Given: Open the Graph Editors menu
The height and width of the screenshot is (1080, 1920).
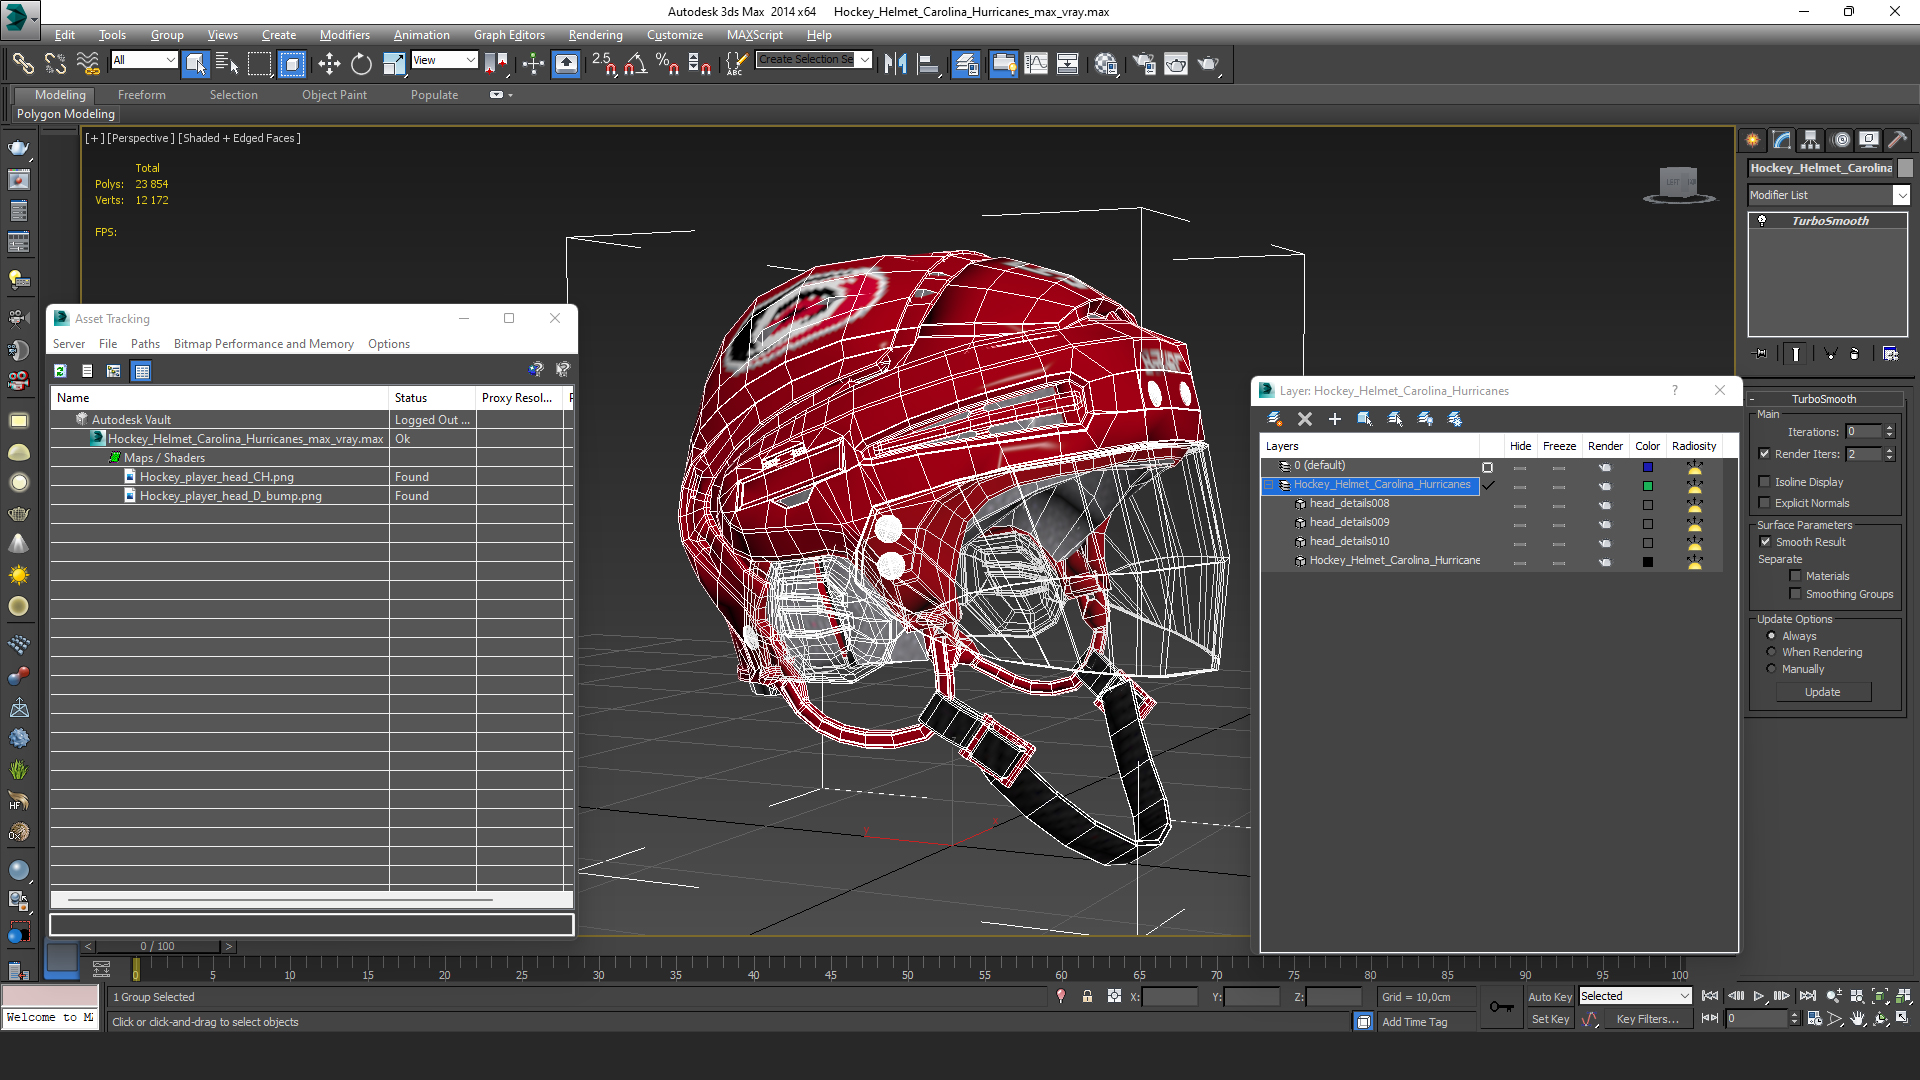Looking at the screenshot, I should tap(509, 35).
